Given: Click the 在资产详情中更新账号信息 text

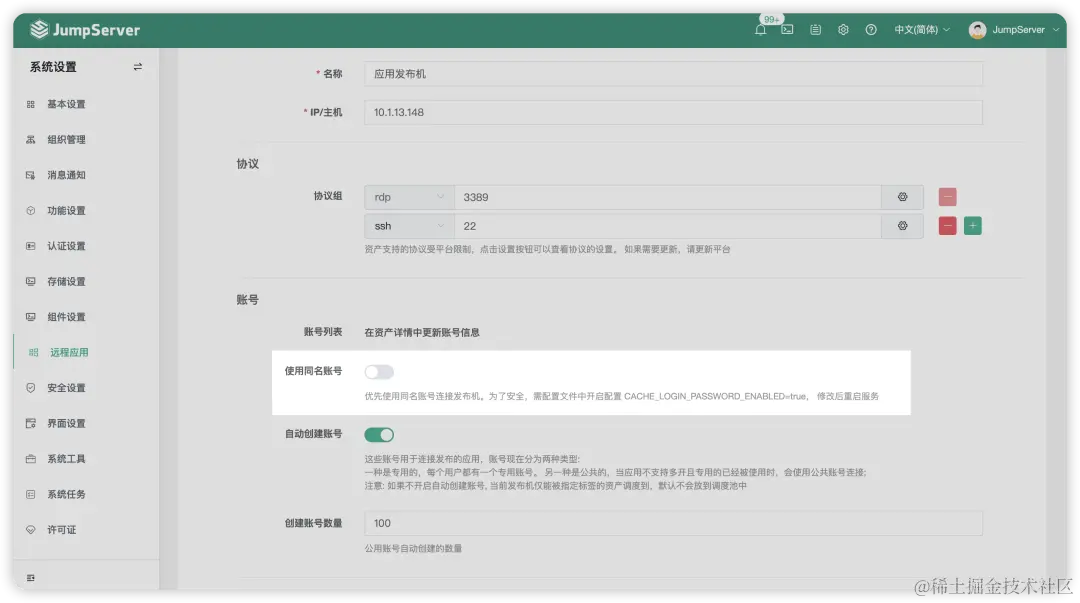Looking at the screenshot, I should (422, 332).
